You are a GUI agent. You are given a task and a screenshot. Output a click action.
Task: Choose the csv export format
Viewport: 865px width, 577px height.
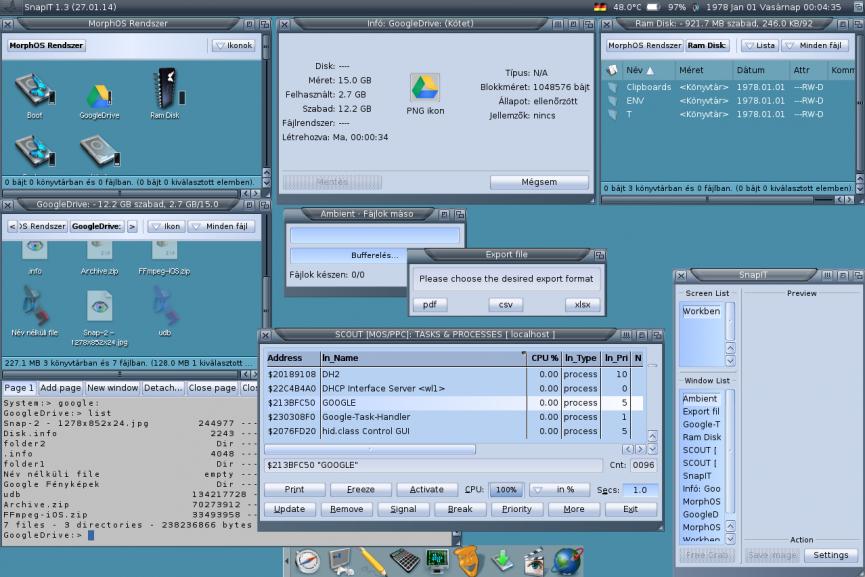(505, 304)
